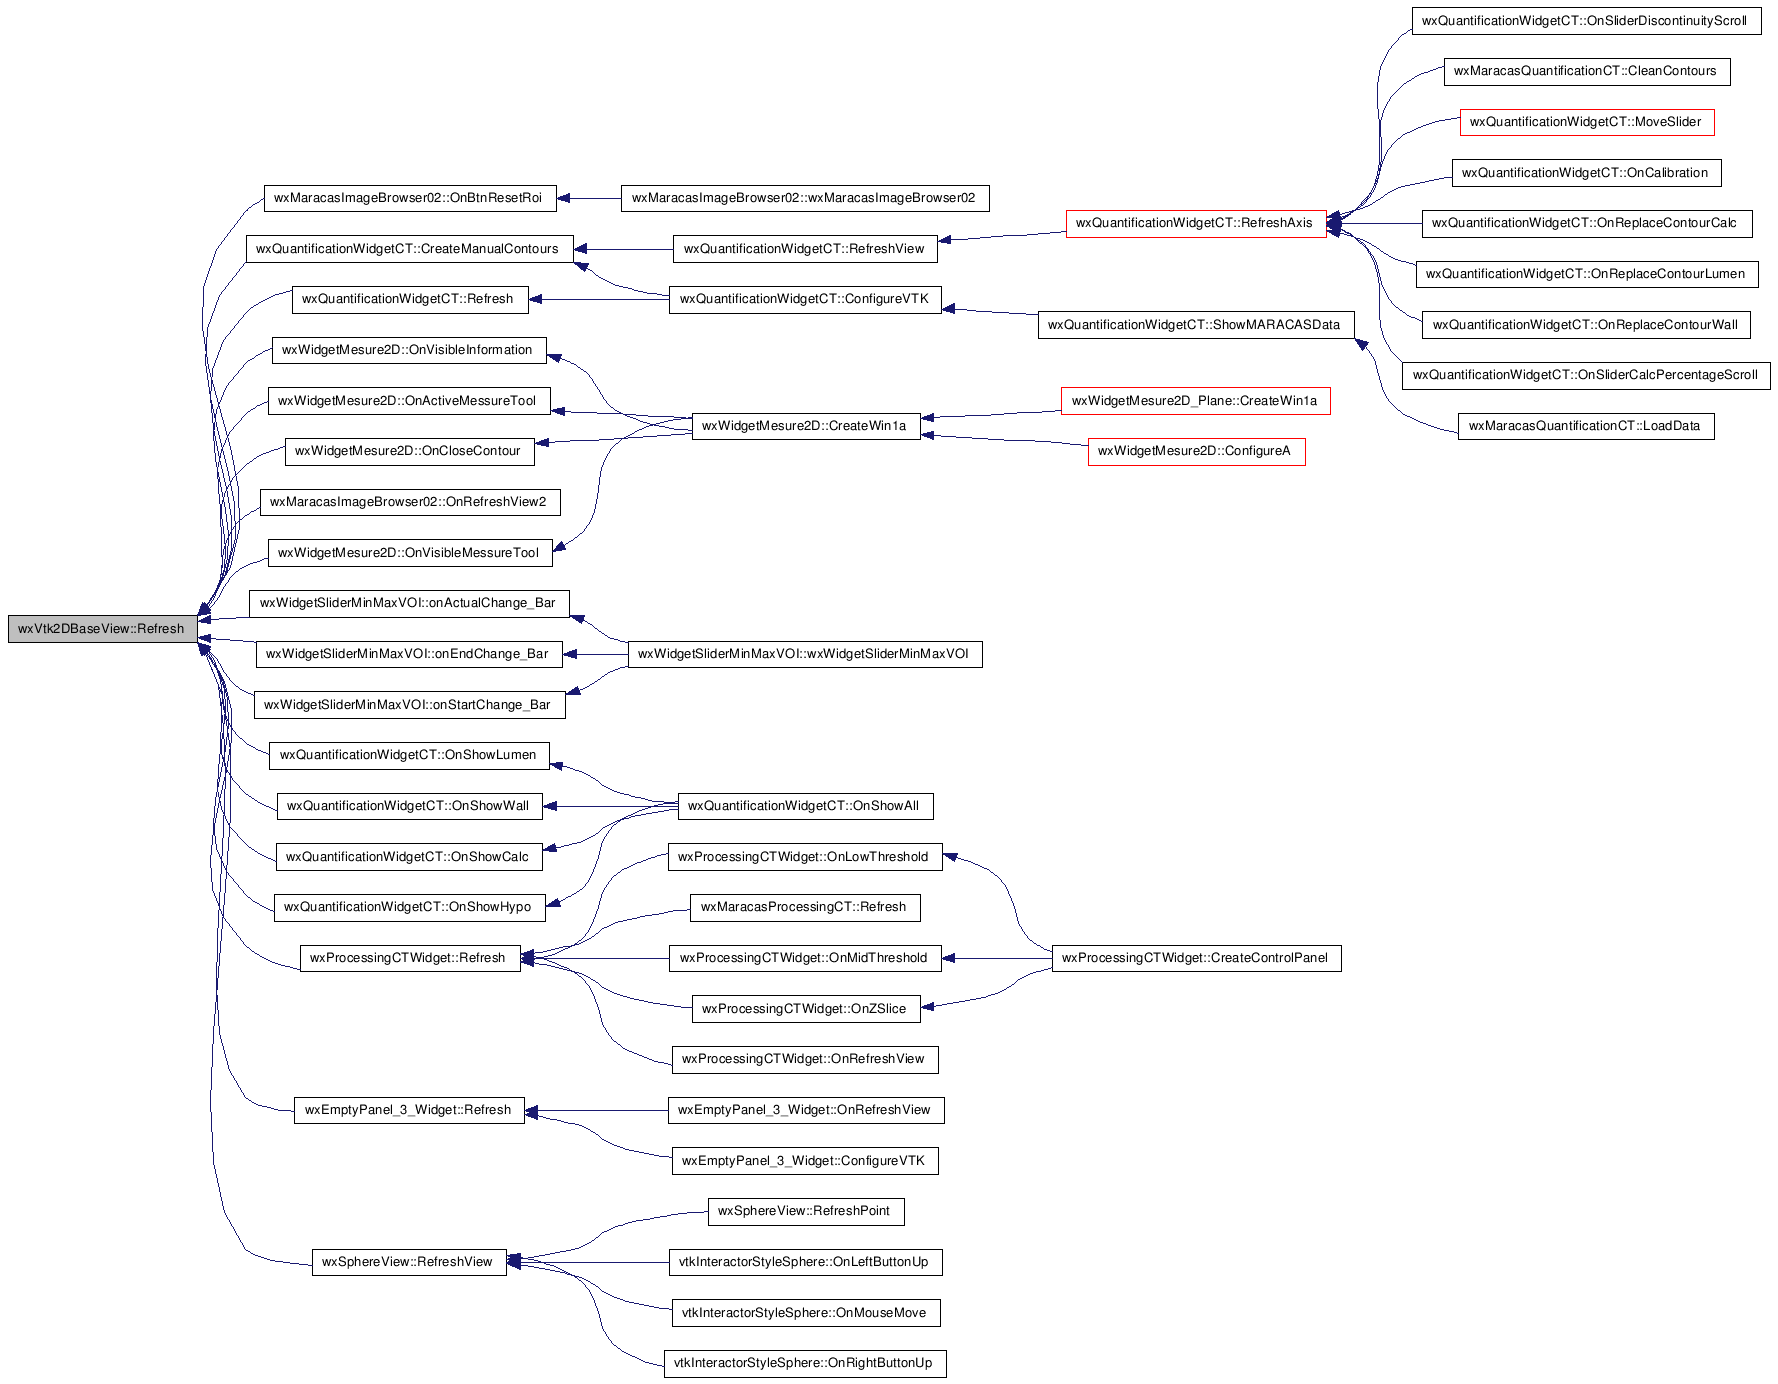Select wxWidgetSliderMinMaxVOI::wxWidgetSliderMinMaxVOI constructor node
The width and height of the screenshot is (1778, 1384).
(805, 654)
